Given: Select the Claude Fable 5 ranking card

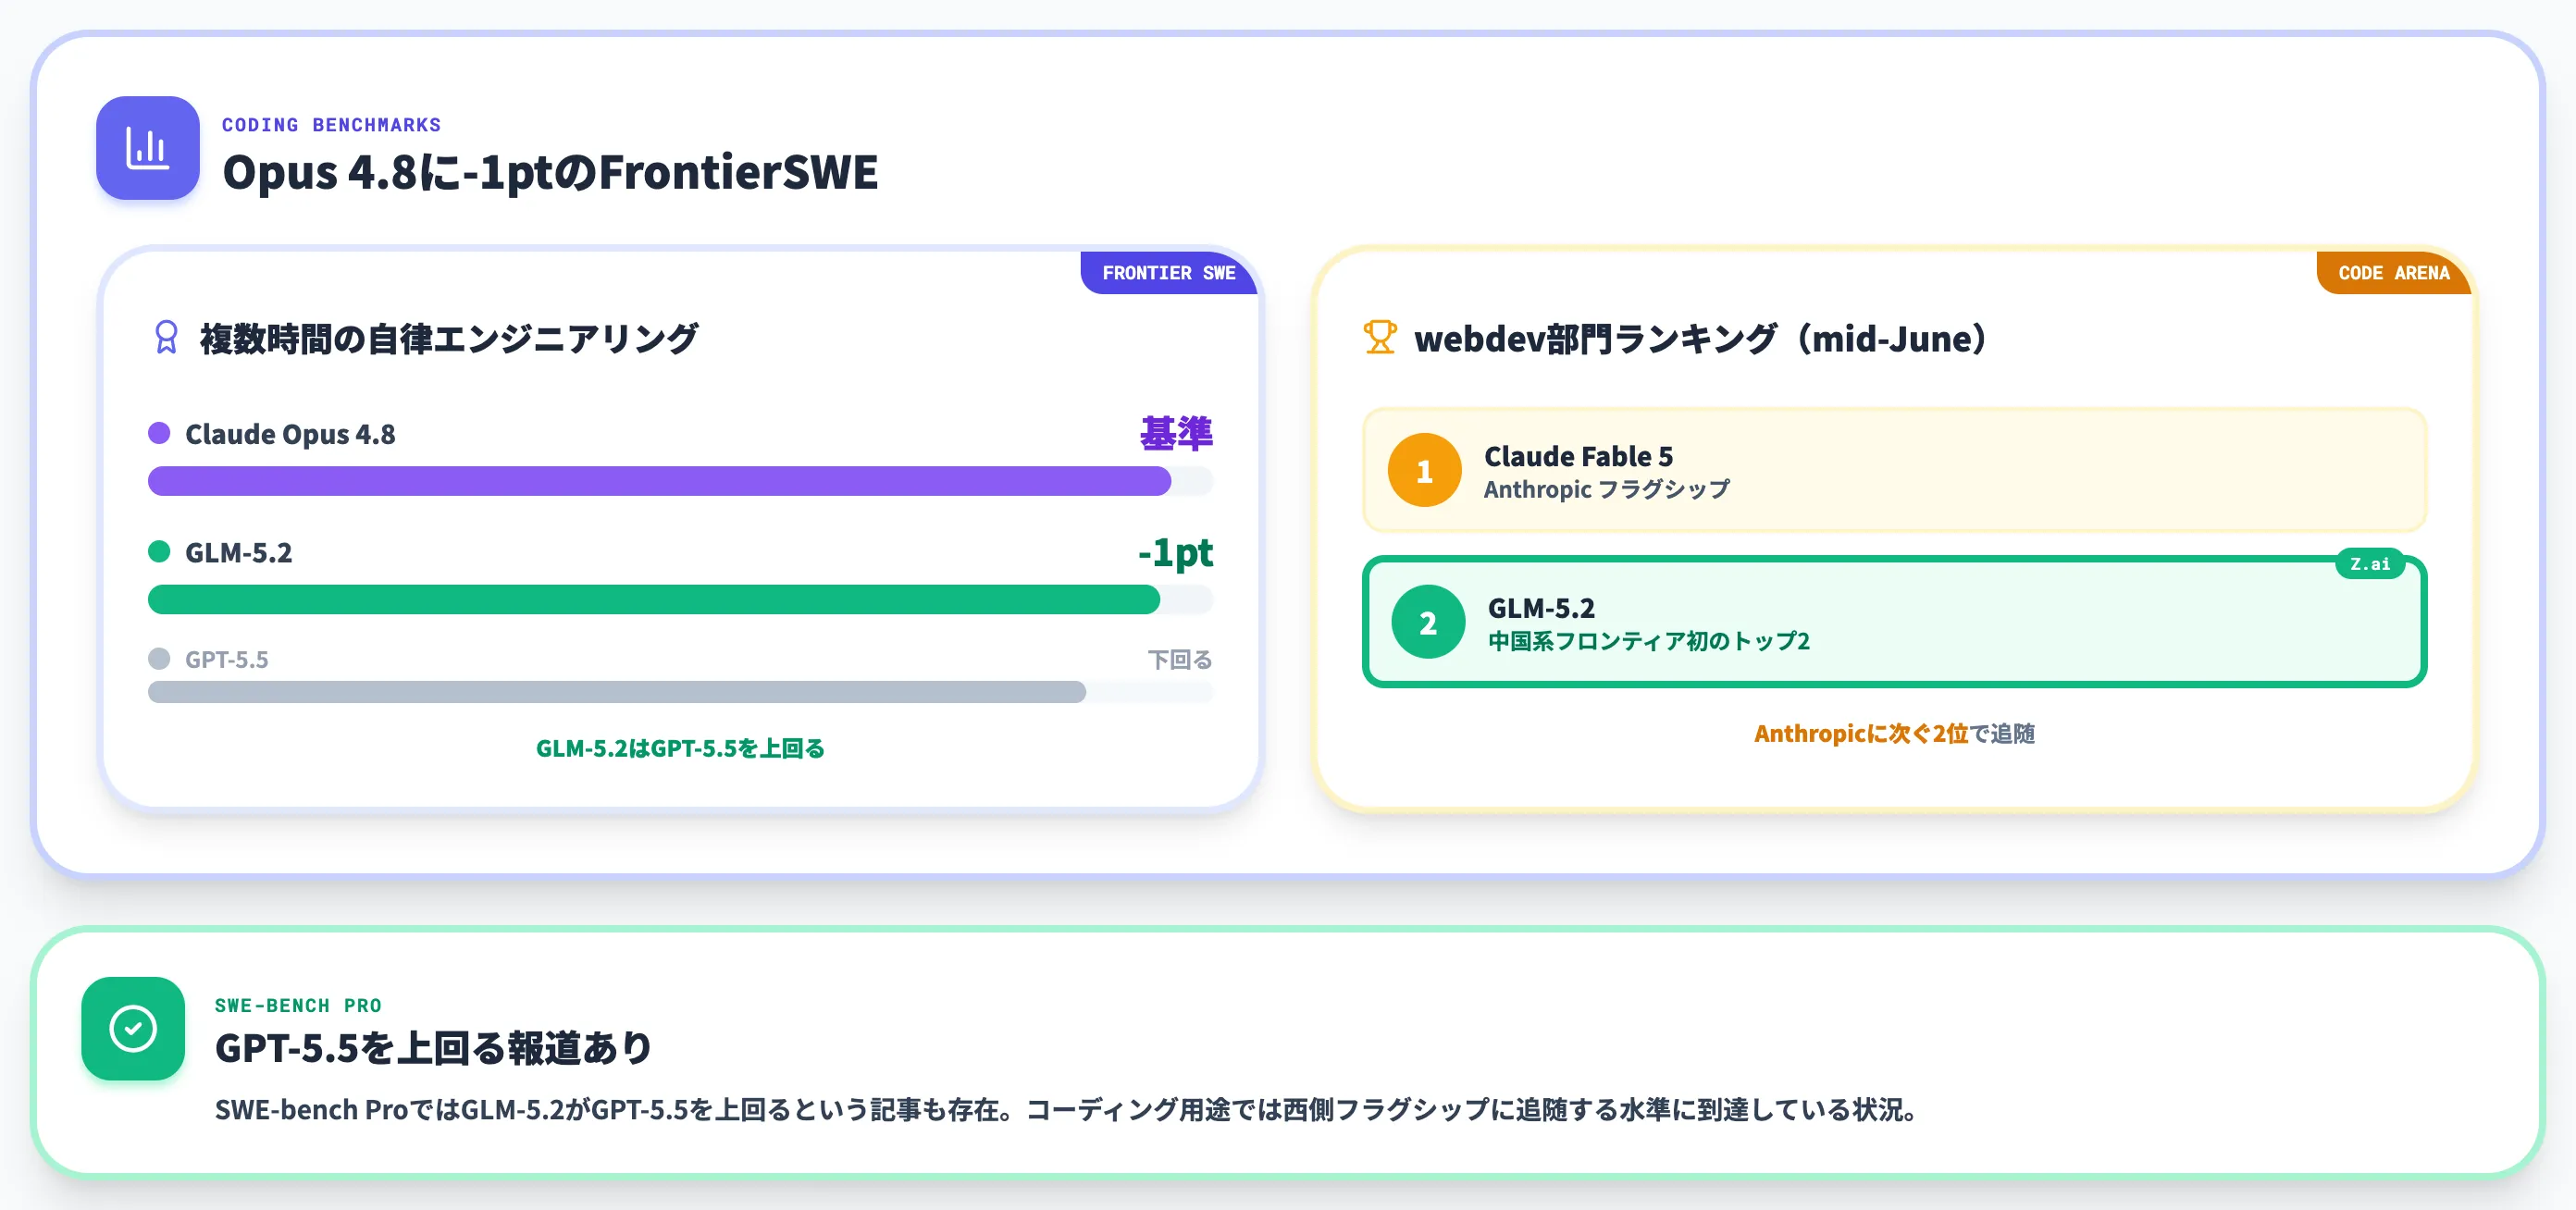Looking at the screenshot, I should [1894, 470].
